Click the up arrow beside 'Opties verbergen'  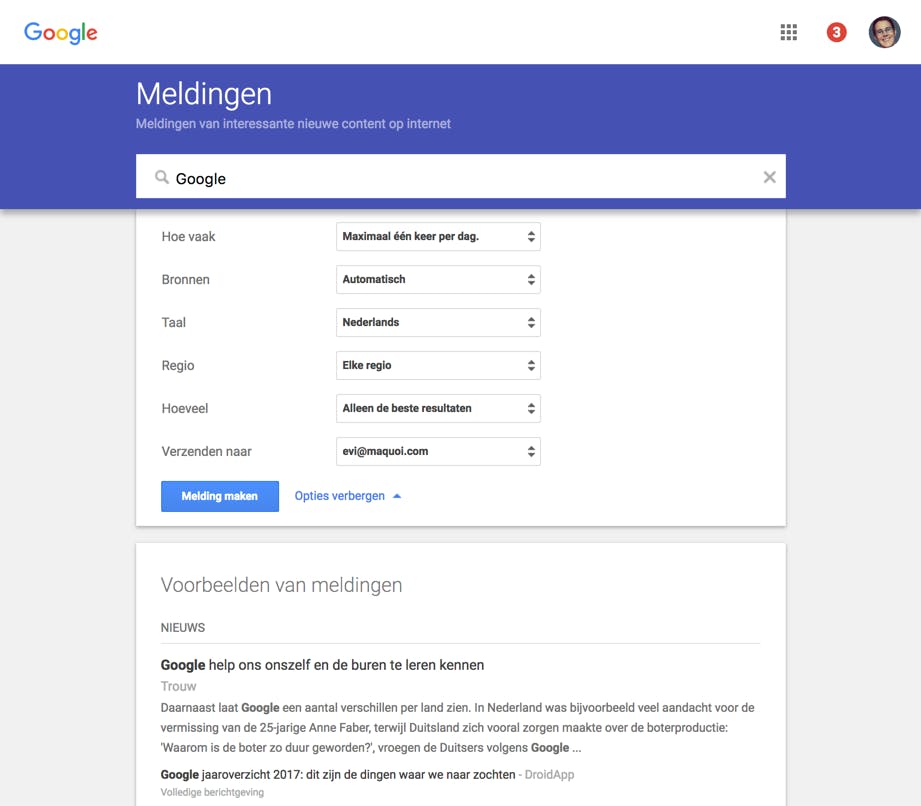pyautogui.click(x=397, y=496)
